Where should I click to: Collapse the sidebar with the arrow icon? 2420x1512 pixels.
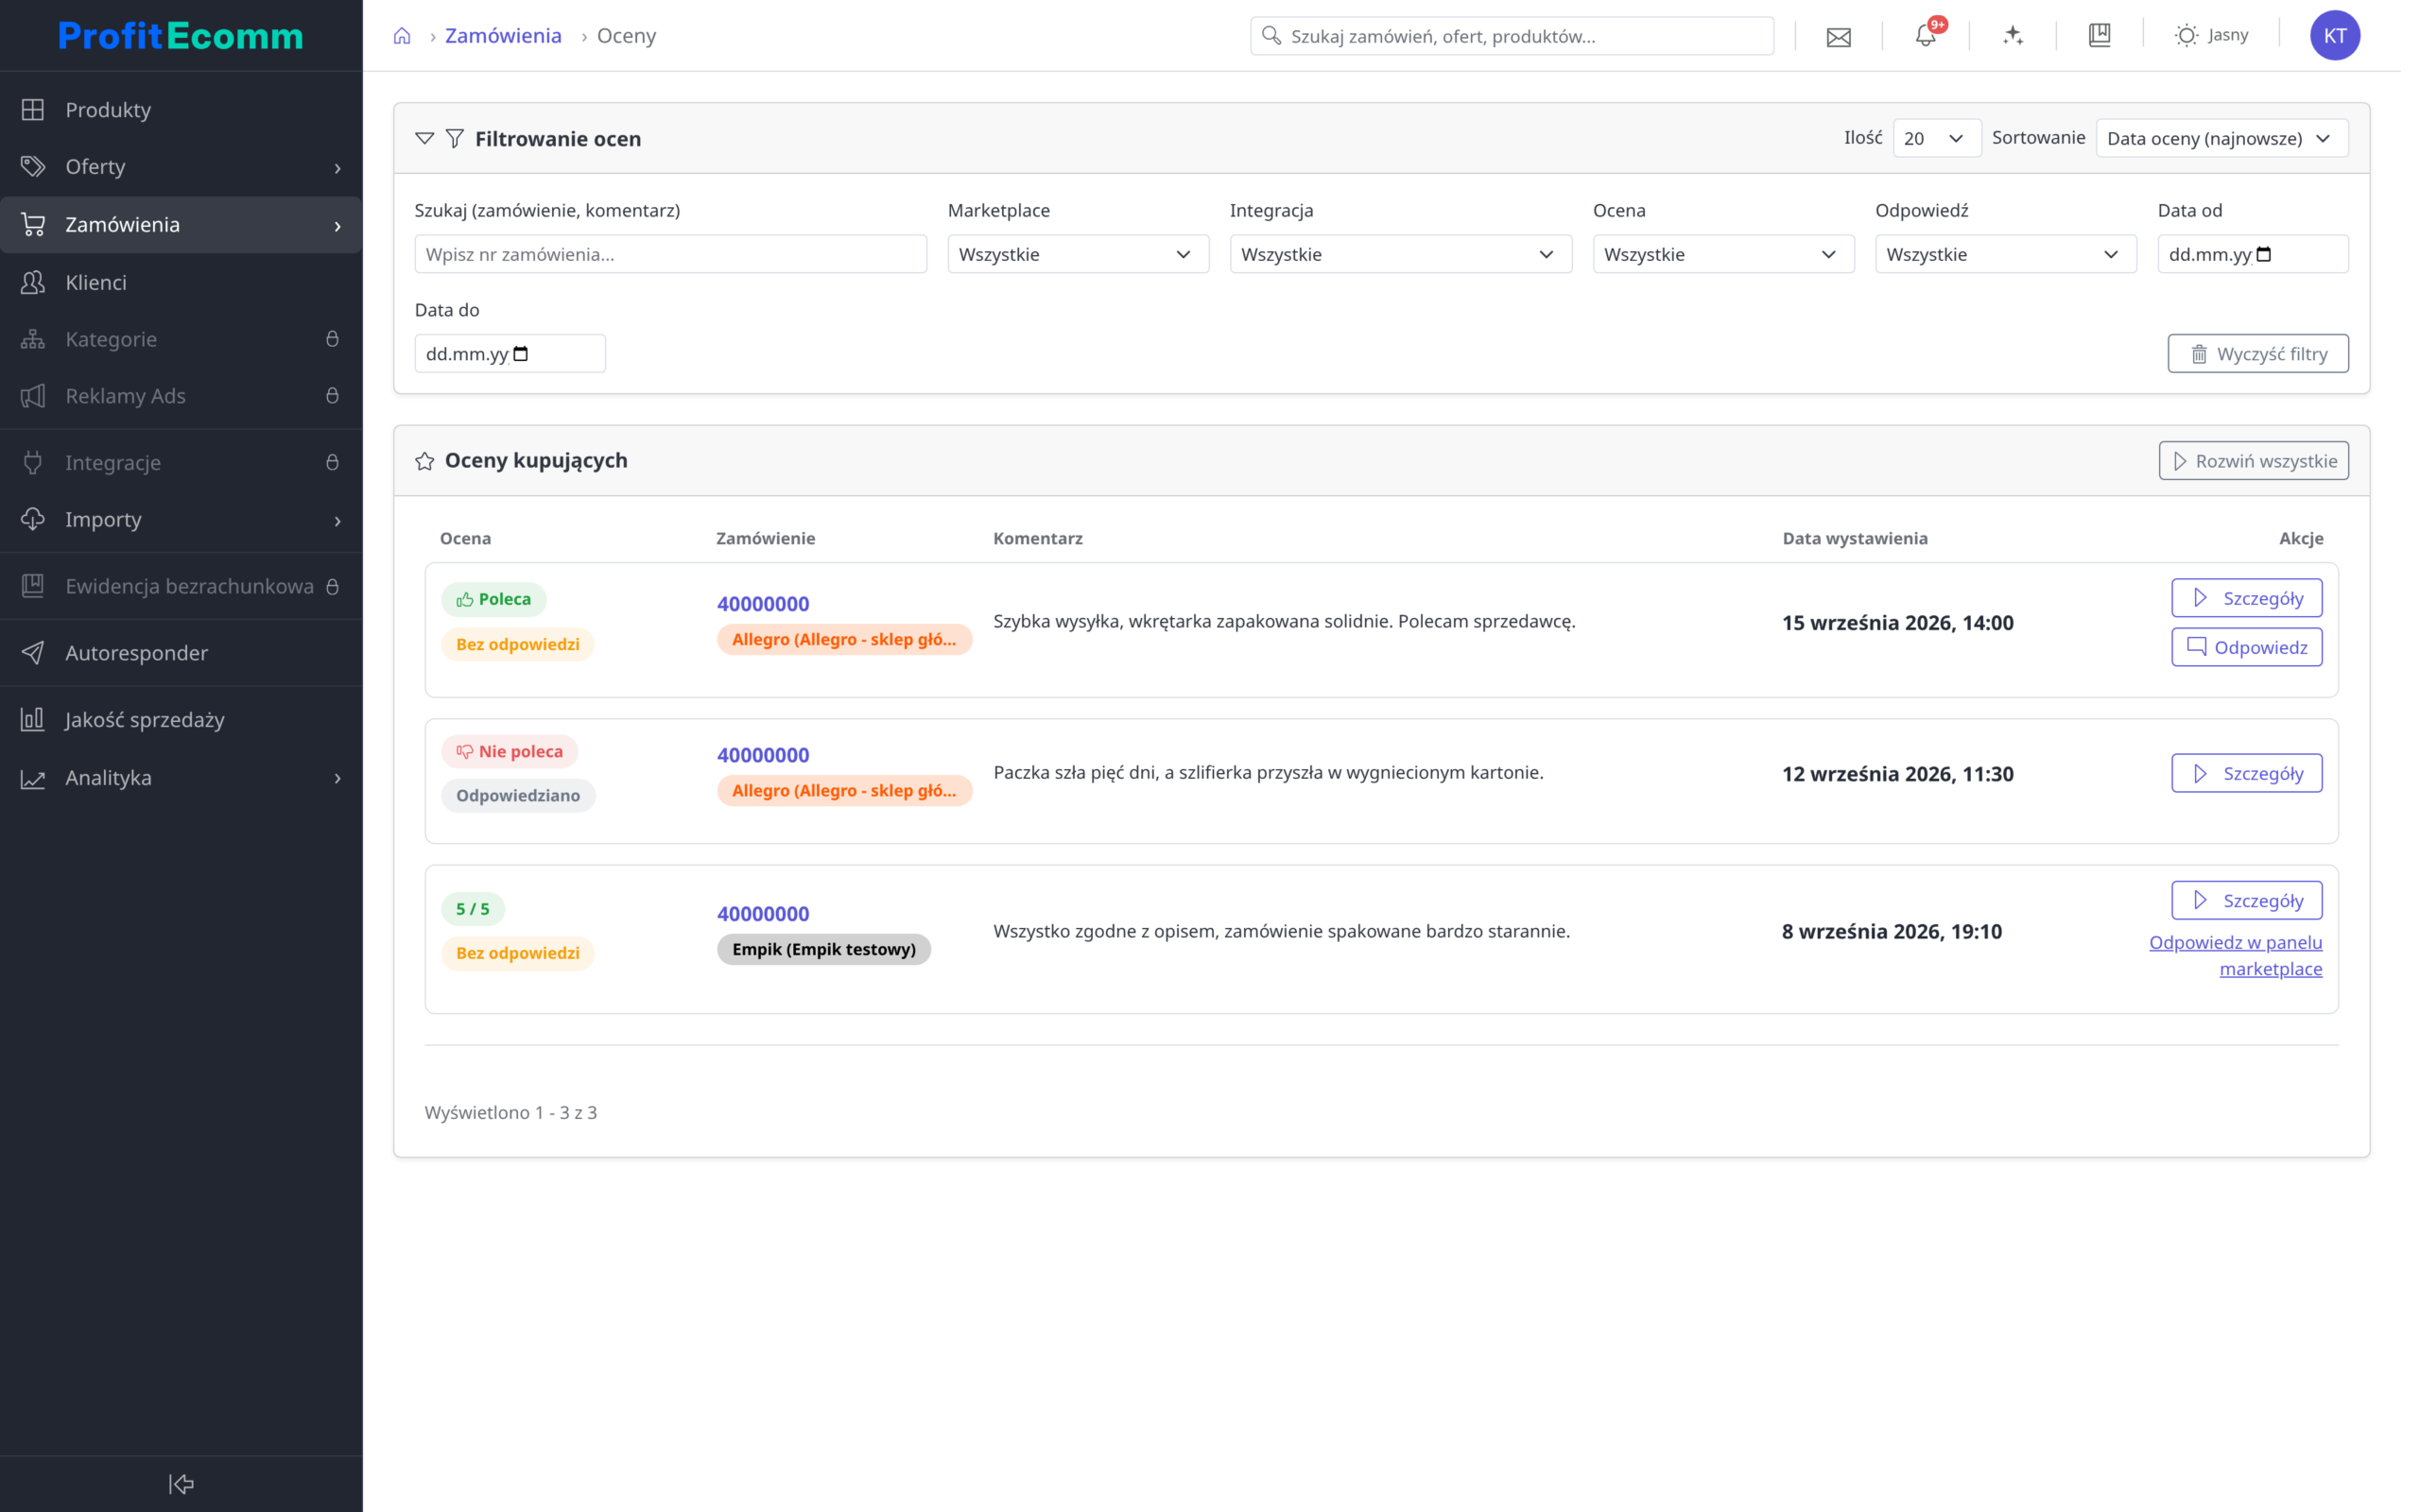pyautogui.click(x=181, y=1483)
